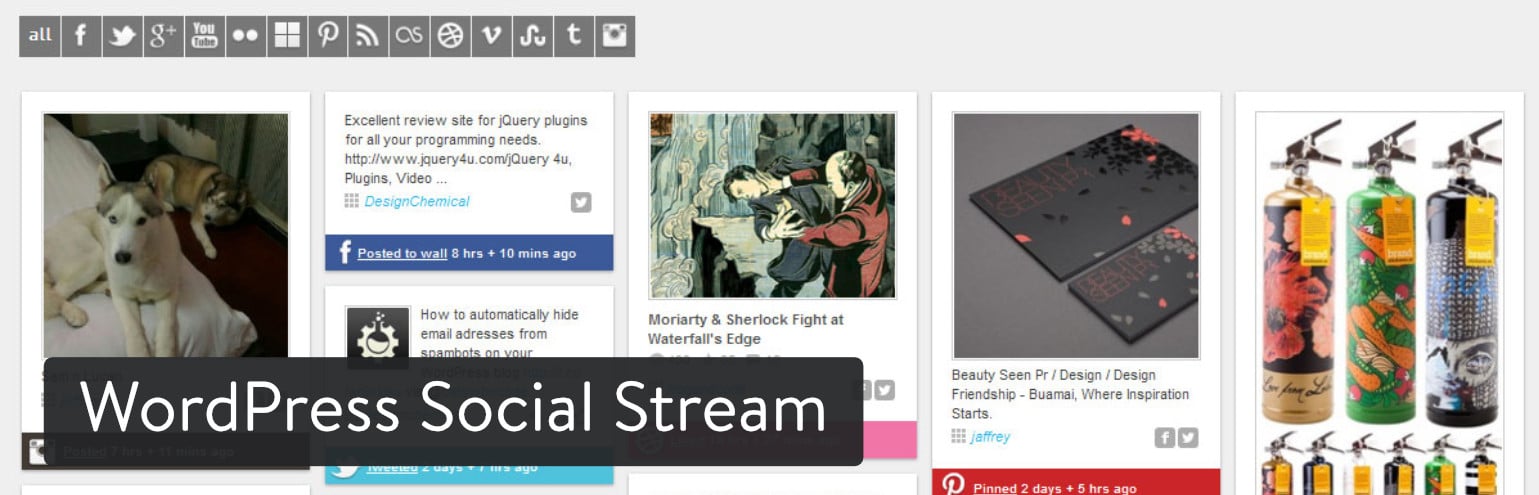The width and height of the screenshot is (1539, 495).
Task: Filter the stream by Flickr dots icon
Action: point(245,36)
